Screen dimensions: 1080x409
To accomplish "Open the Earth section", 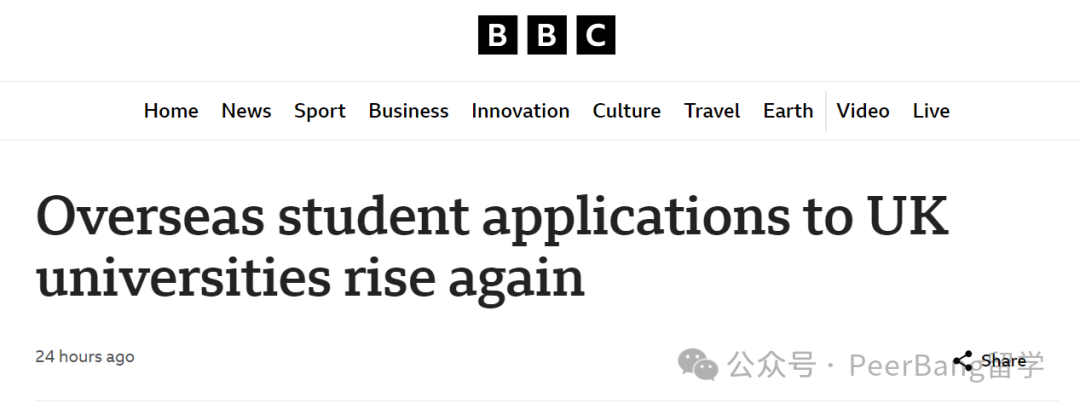I will tap(788, 111).
